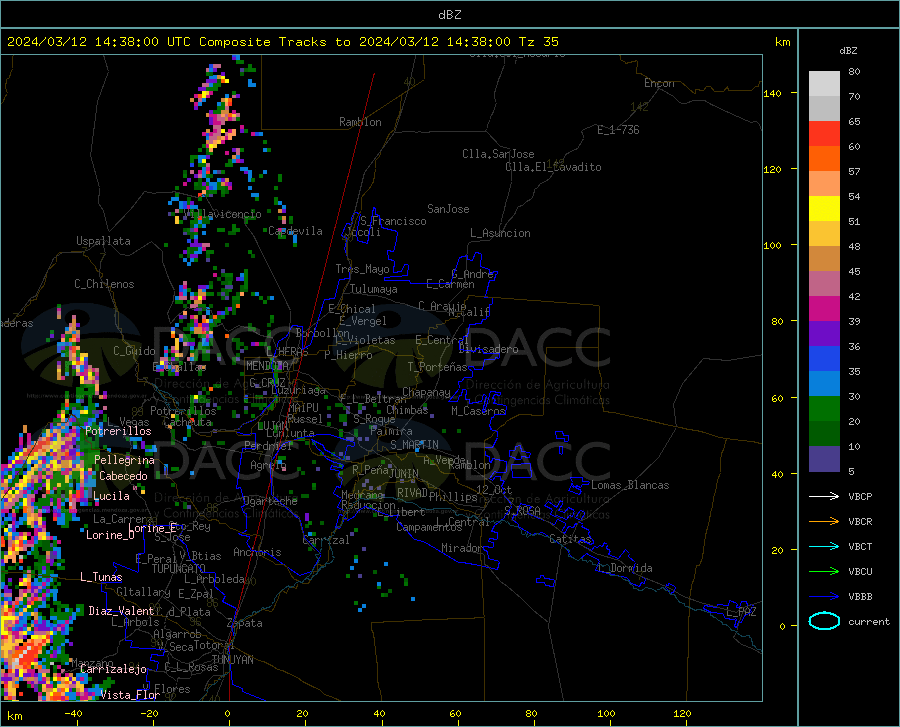This screenshot has width=900, height=727.
Task: Click the Pellegrina label
Action: pyautogui.click(x=124, y=460)
